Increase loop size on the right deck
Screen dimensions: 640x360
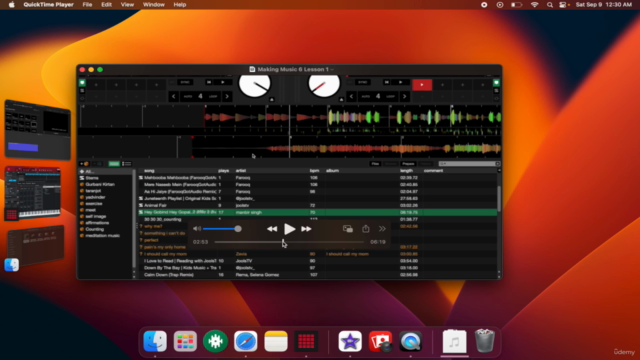tap(404, 97)
